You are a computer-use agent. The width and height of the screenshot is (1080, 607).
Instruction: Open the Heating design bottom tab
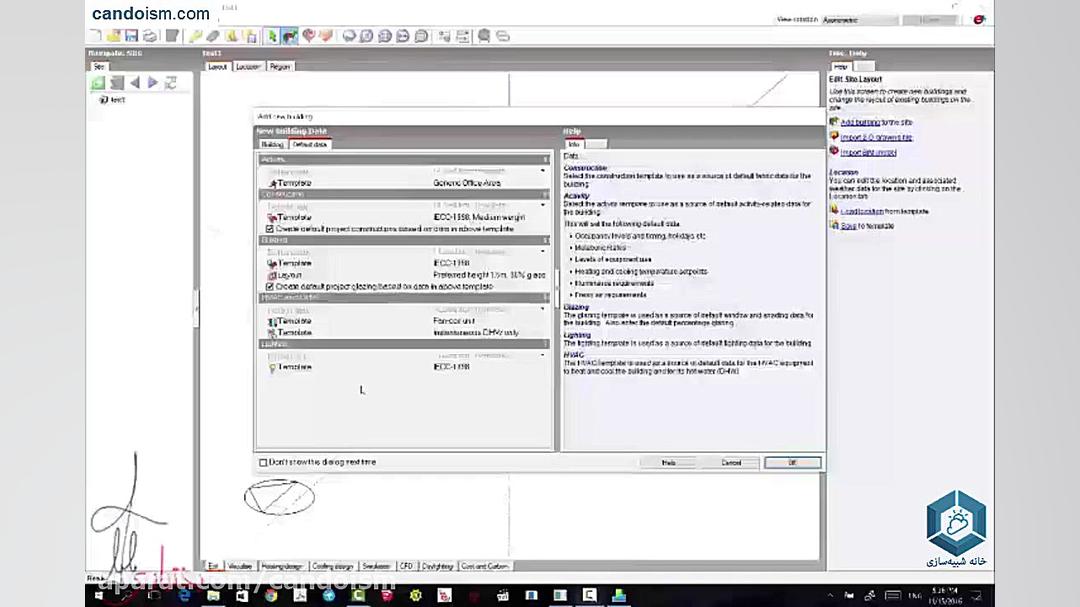coord(282,566)
